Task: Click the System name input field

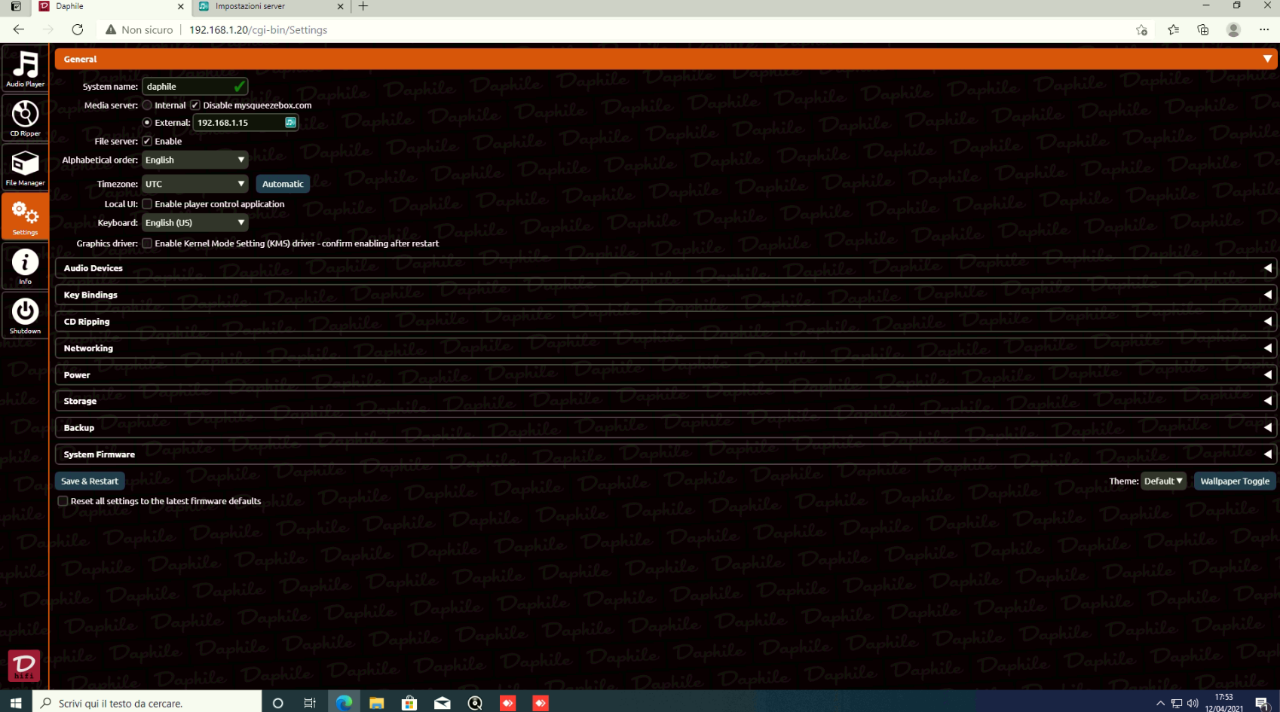Action: pyautogui.click(x=195, y=86)
